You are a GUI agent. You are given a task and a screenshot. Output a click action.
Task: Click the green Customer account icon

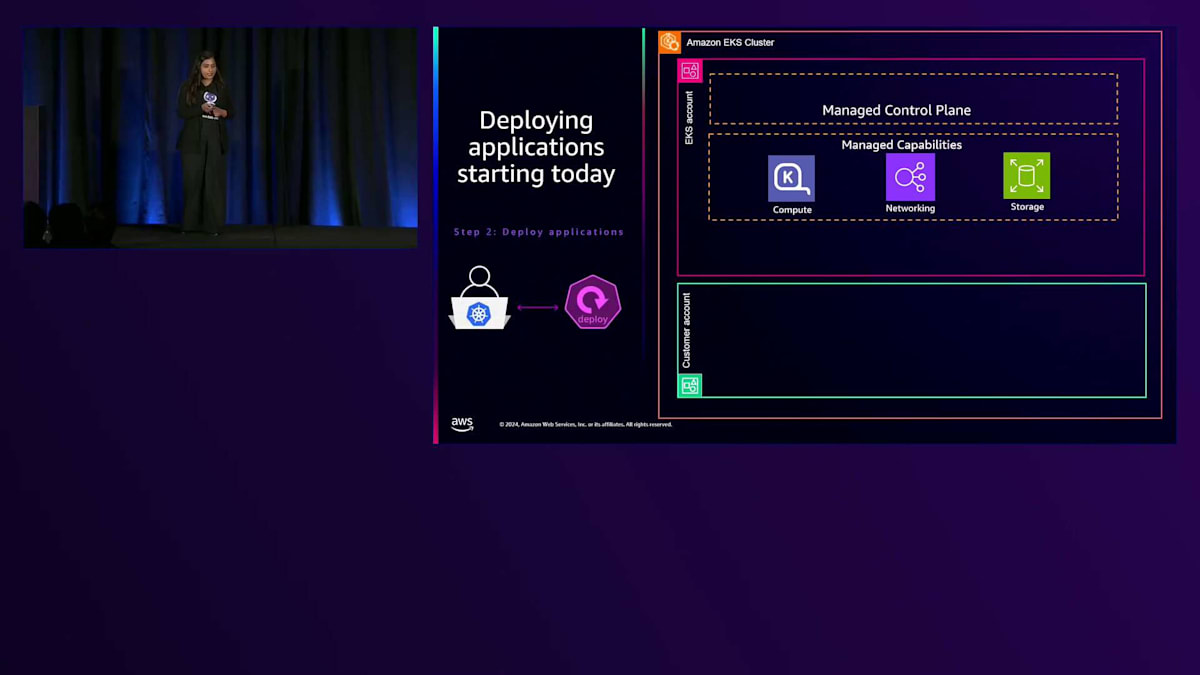(690, 385)
